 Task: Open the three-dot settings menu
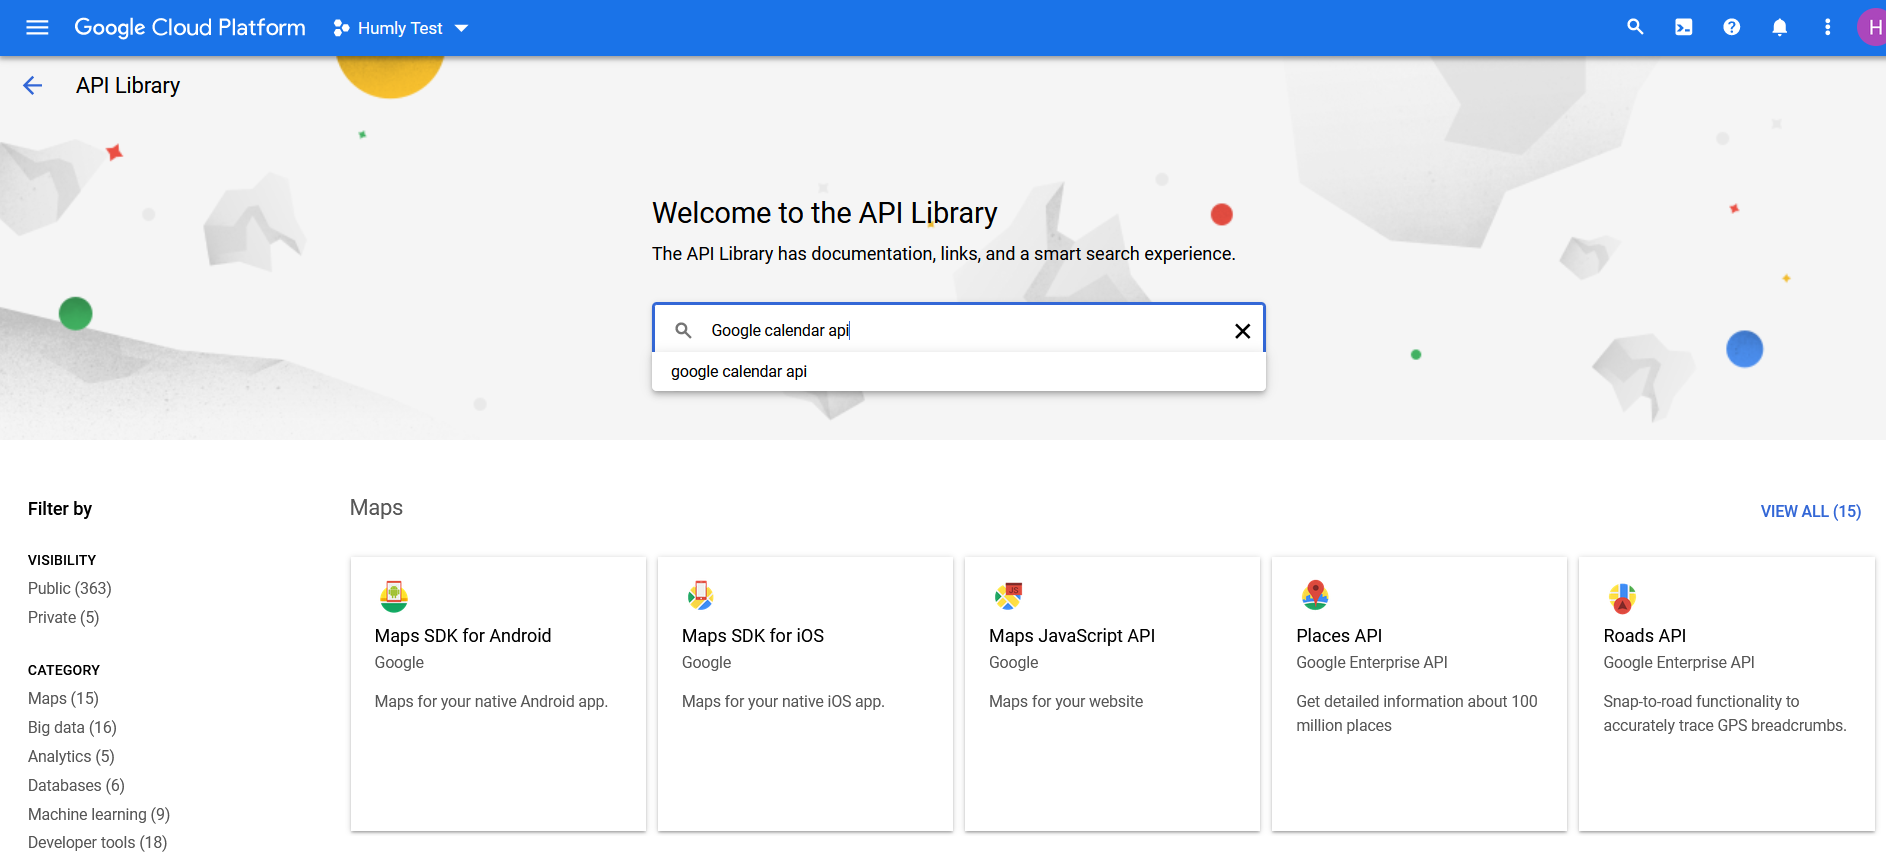click(1828, 28)
